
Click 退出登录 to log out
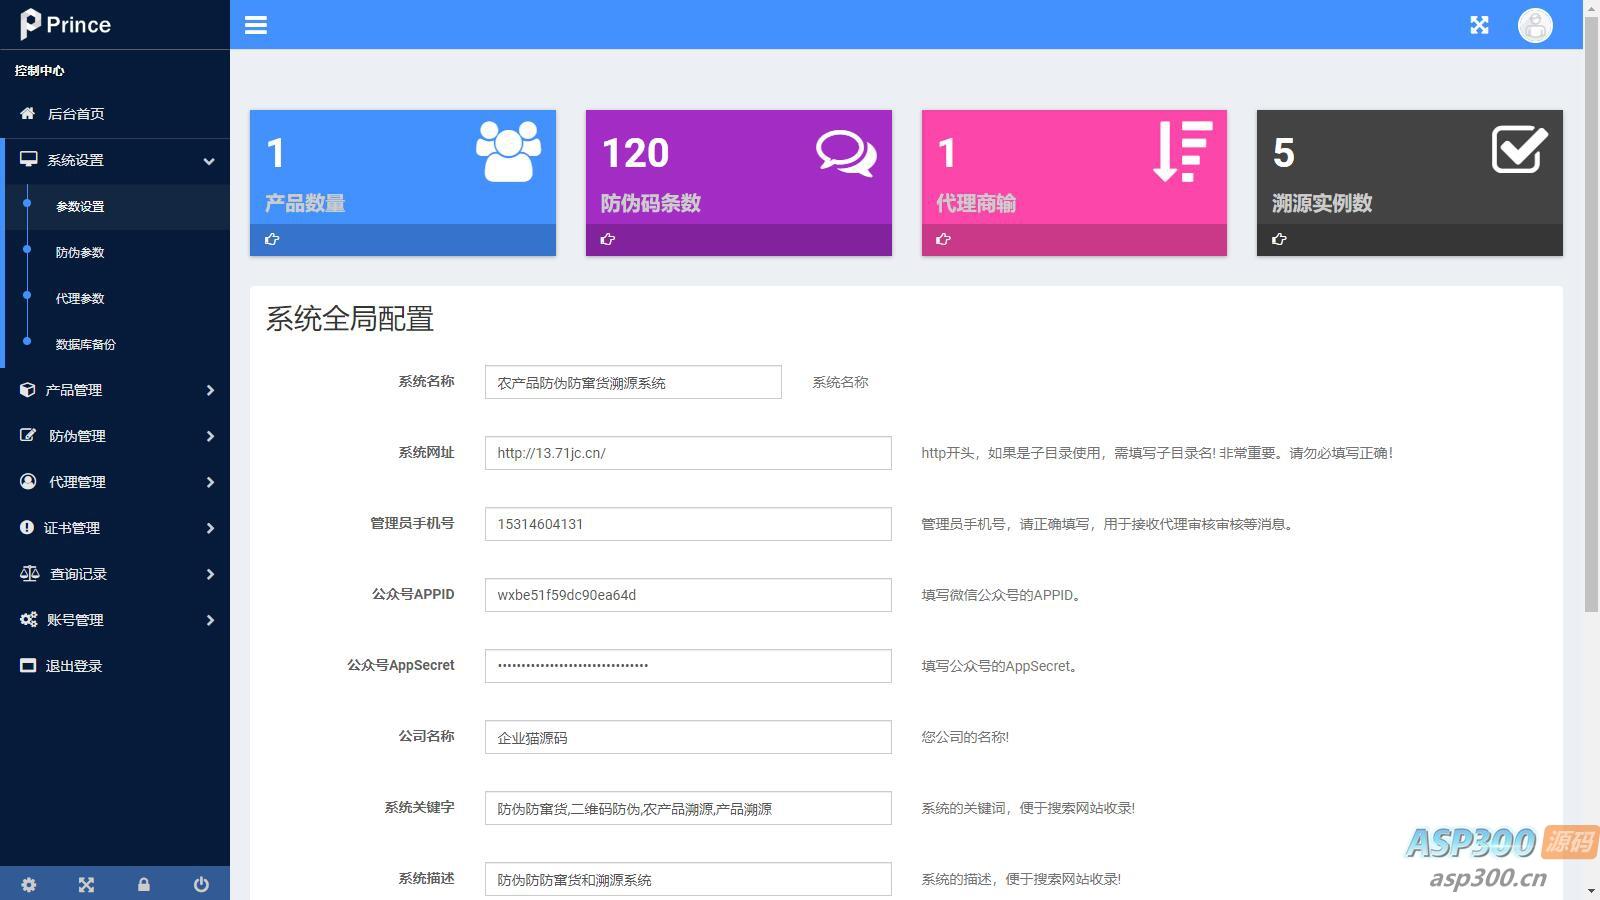tap(74, 666)
